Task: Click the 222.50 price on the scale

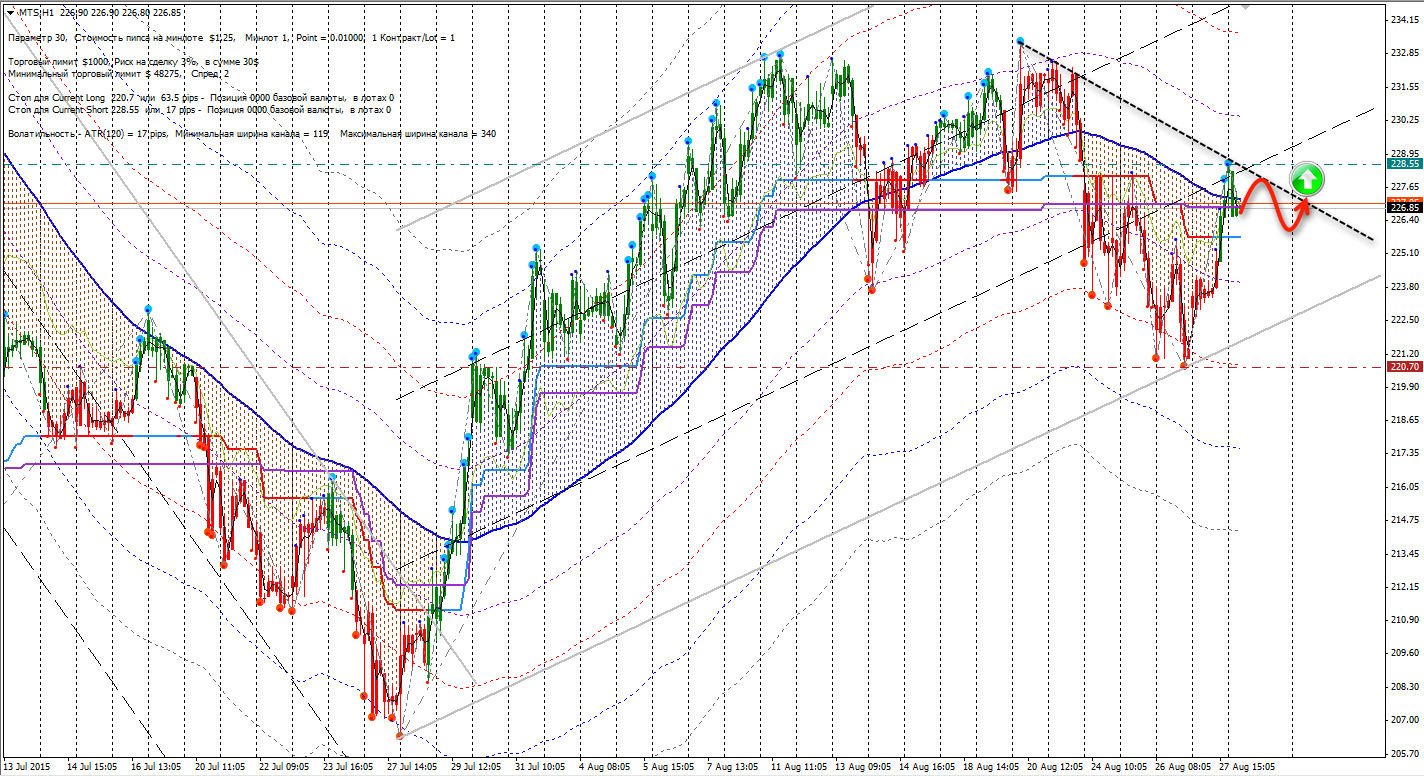Action: click(x=1404, y=319)
